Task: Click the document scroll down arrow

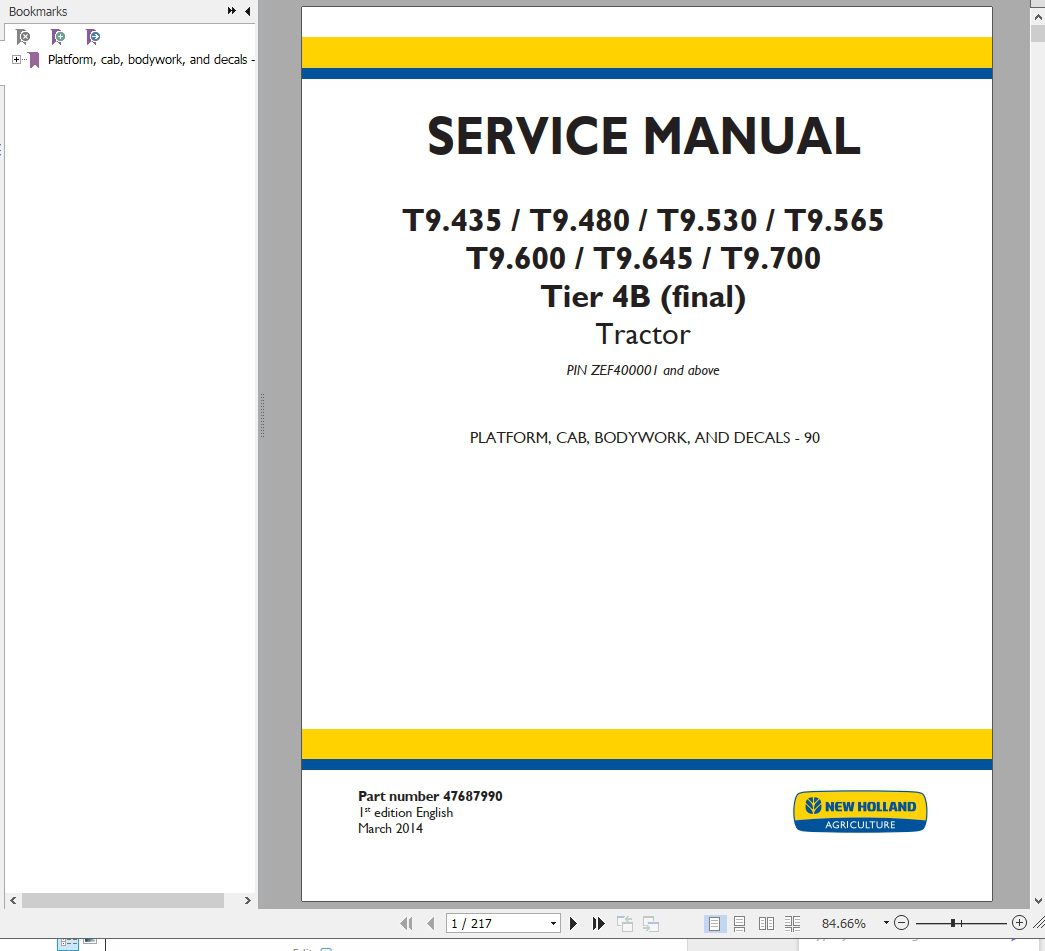Action: click(1038, 901)
